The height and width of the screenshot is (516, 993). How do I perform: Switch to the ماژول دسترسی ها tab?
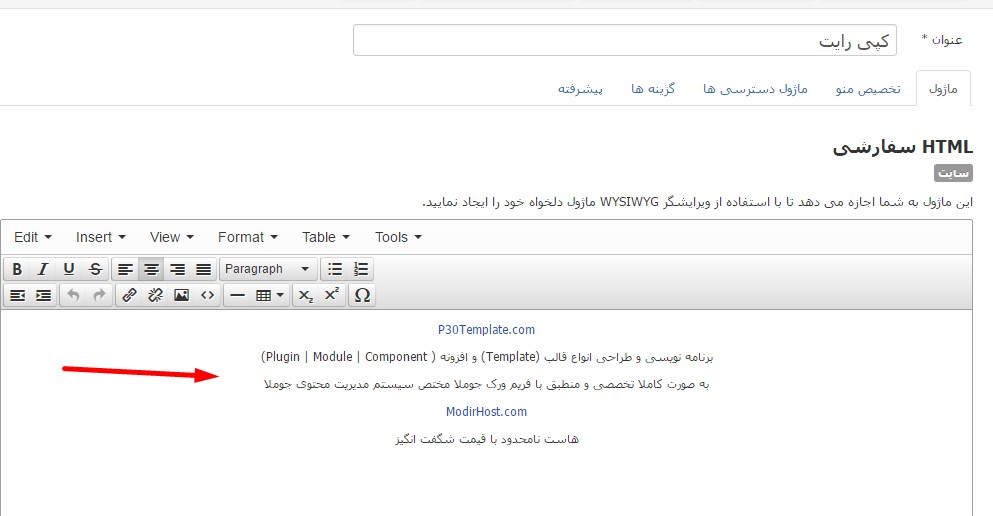click(755, 89)
